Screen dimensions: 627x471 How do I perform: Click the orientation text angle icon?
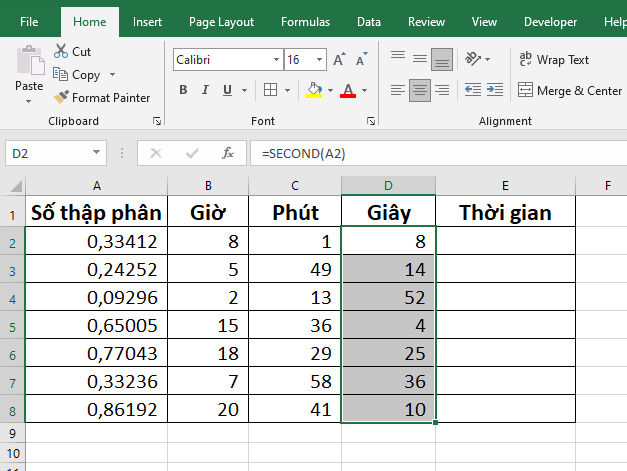[x=474, y=60]
